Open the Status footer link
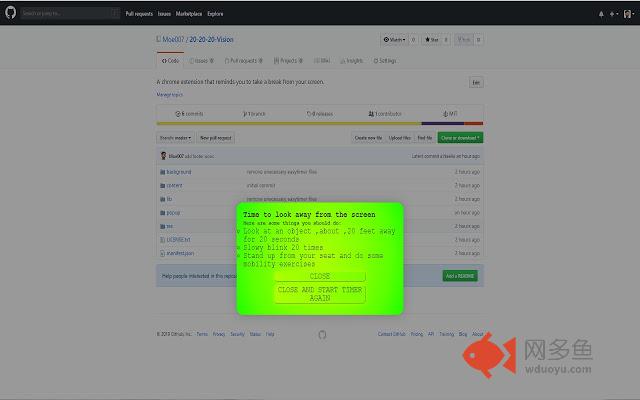This screenshot has height=400, width=640. 255,334
